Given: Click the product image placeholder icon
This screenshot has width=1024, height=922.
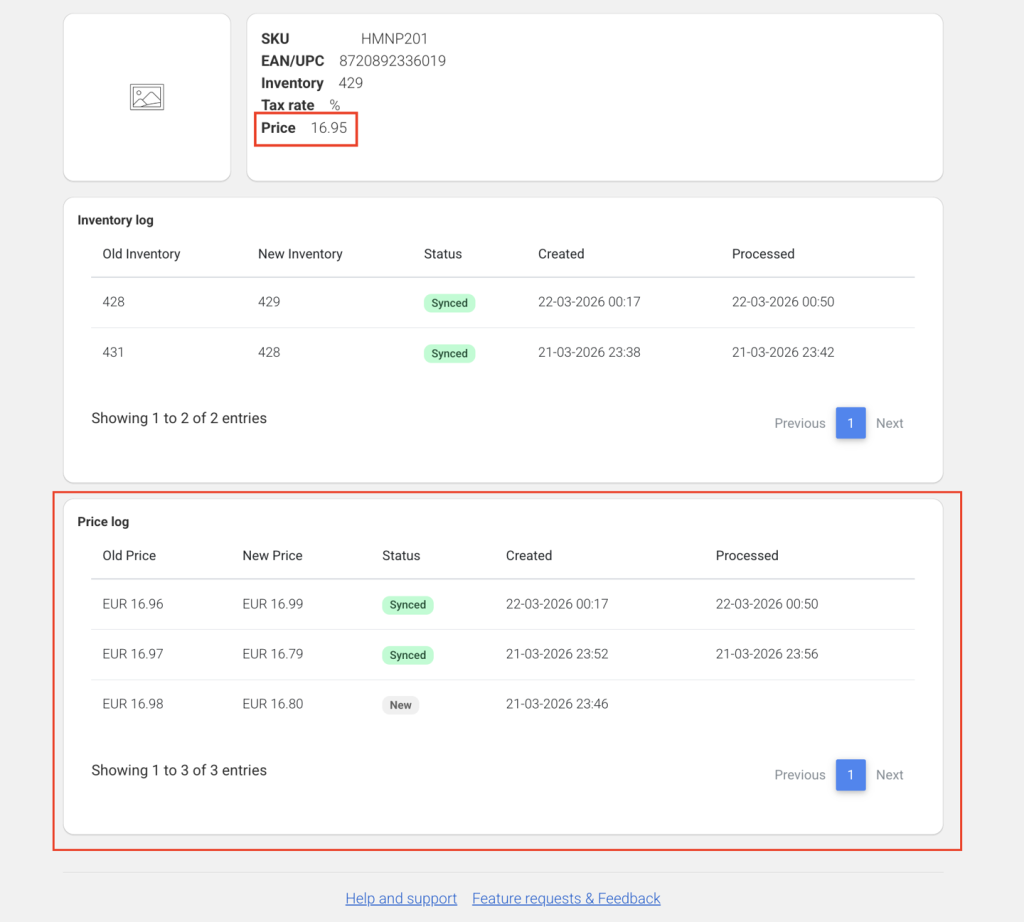Looking at the screenshot, I should pos(147,97).
